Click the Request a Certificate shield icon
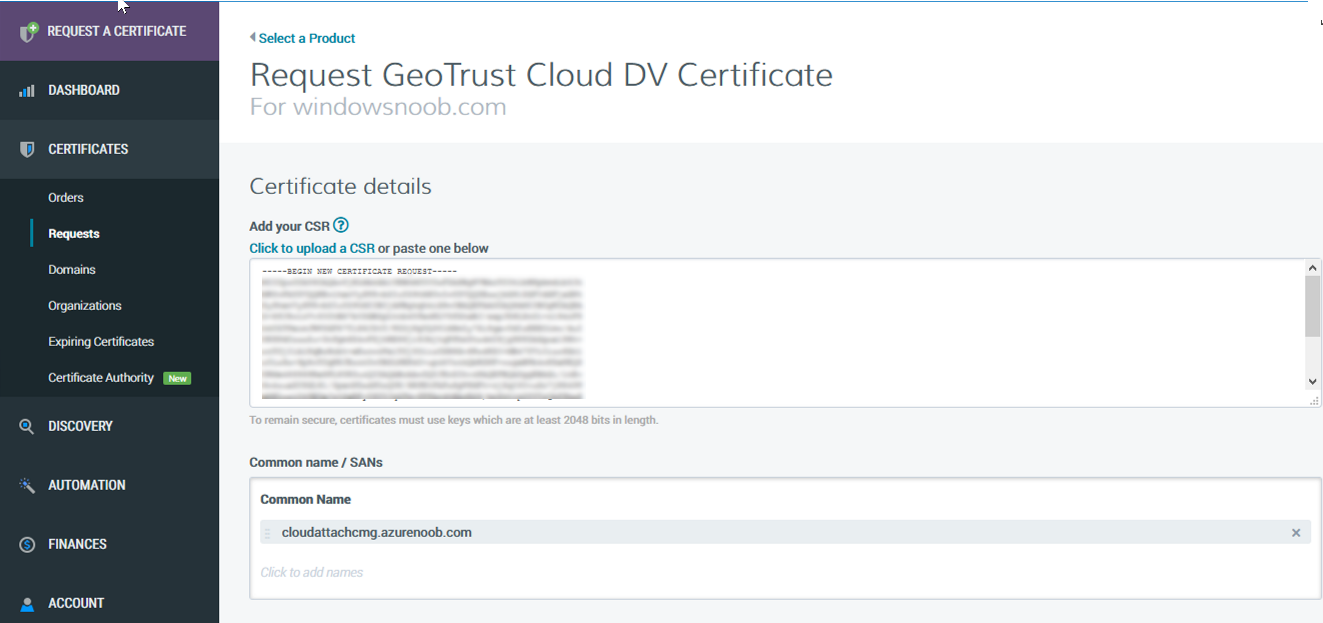This screenshot has height=623, width=1323. pos(29,31)
